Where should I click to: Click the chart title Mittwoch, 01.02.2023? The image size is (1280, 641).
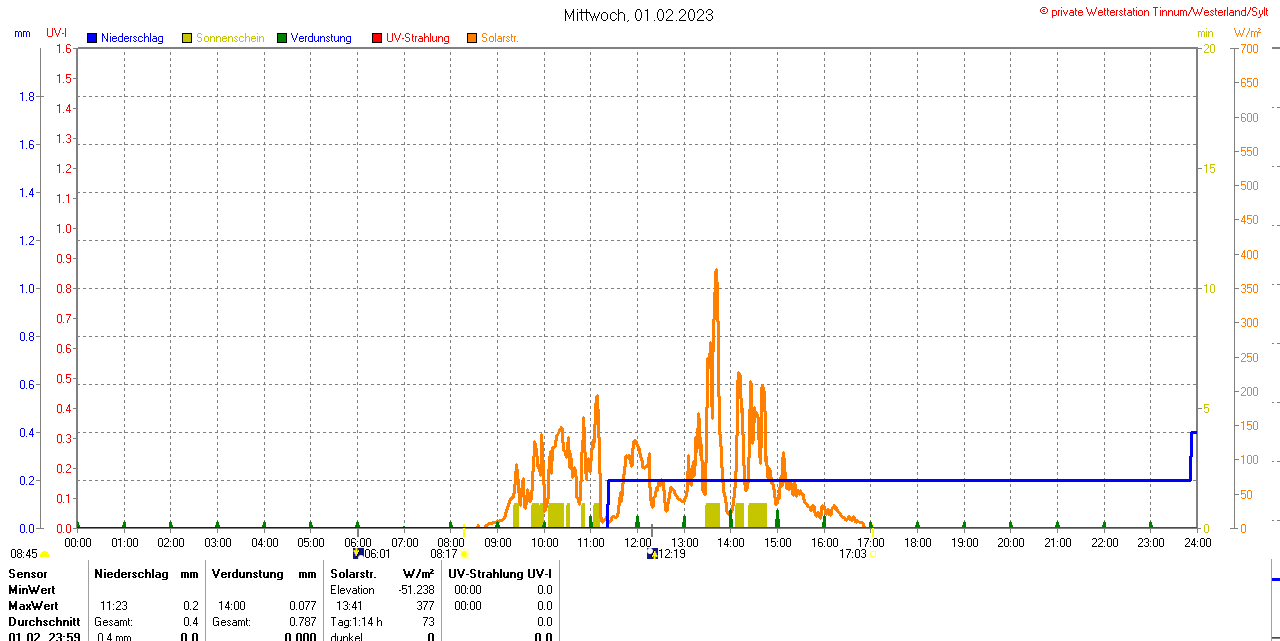click(x=639, y=15)
